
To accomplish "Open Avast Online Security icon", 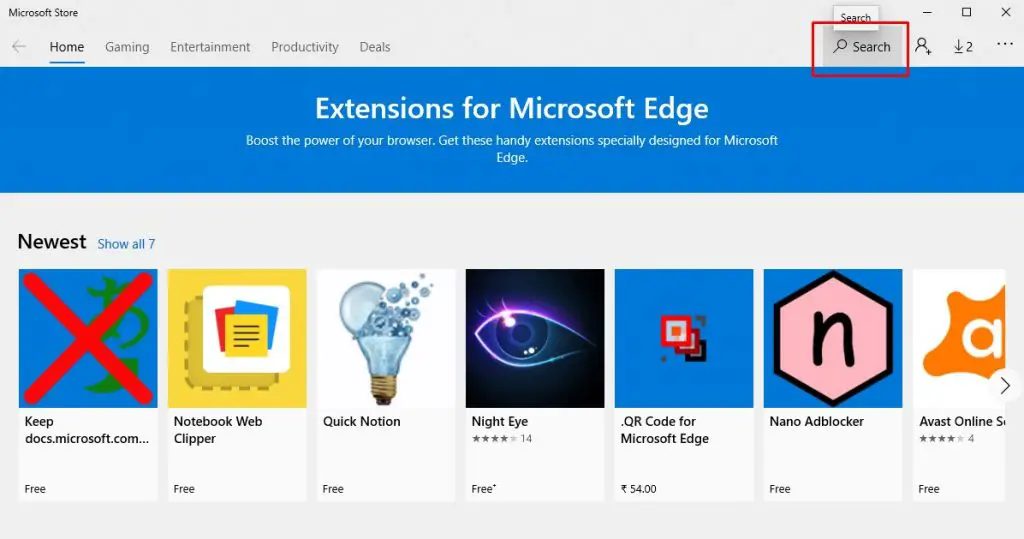I will tap(959, 338).
